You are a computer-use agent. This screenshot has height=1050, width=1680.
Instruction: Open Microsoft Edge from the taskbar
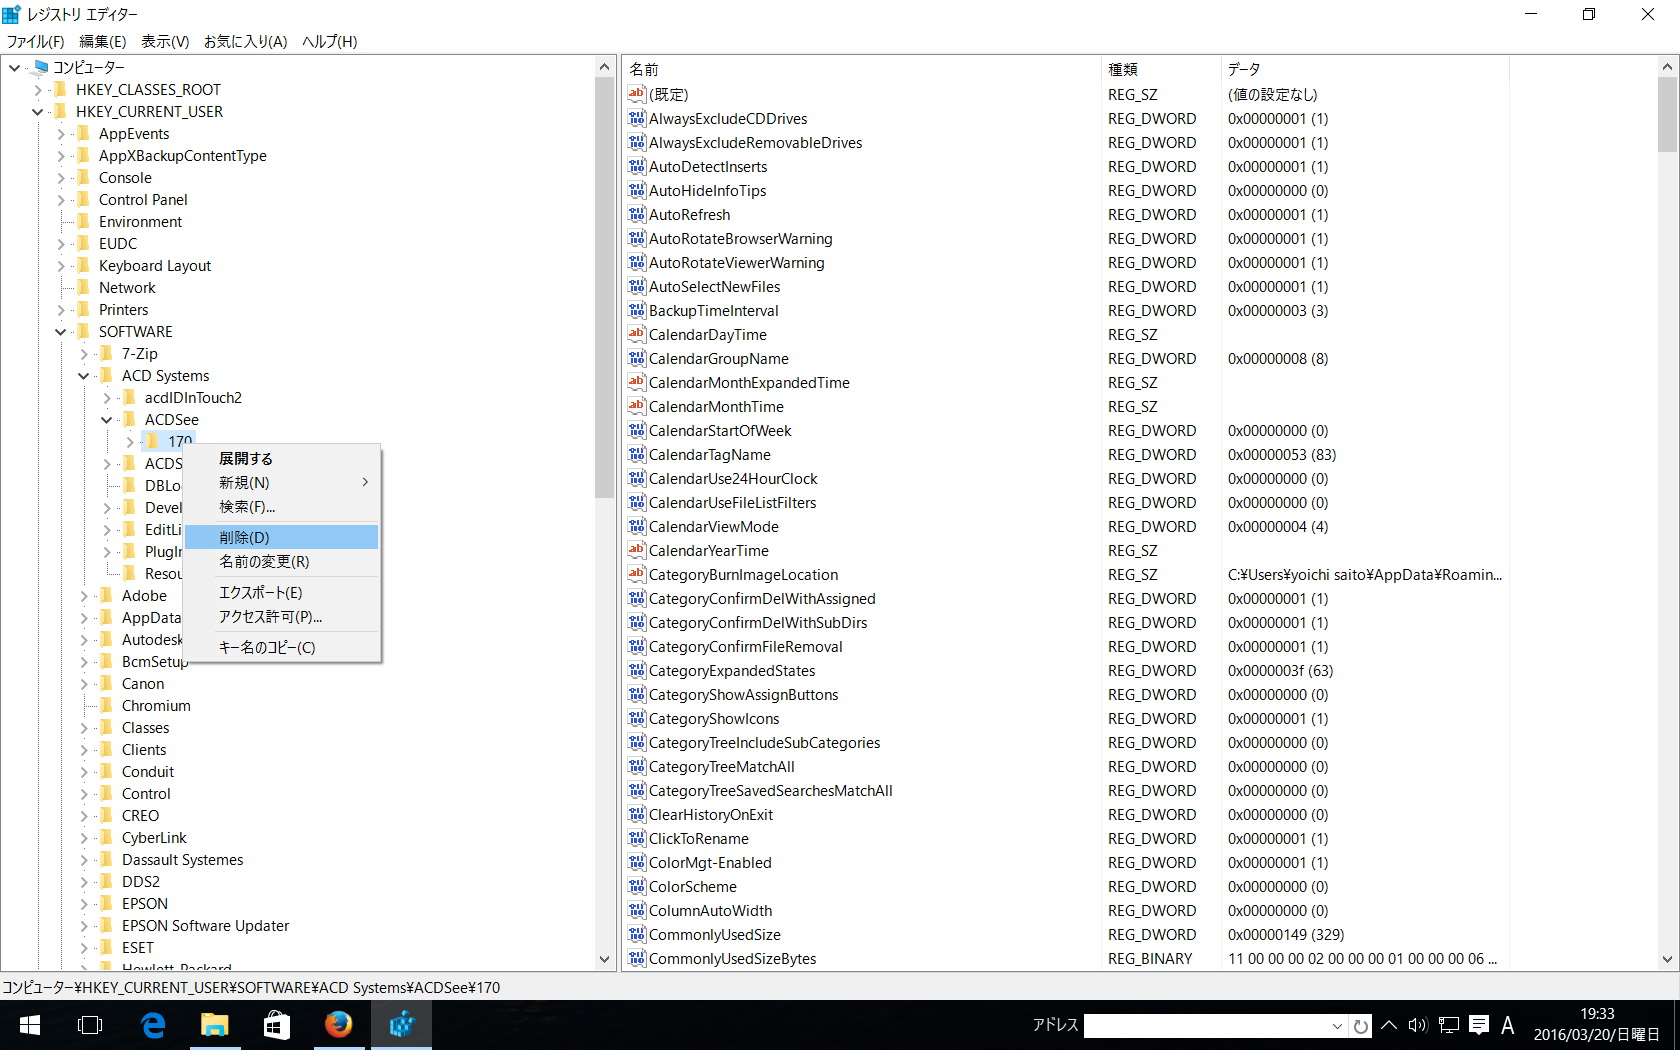153,1025
